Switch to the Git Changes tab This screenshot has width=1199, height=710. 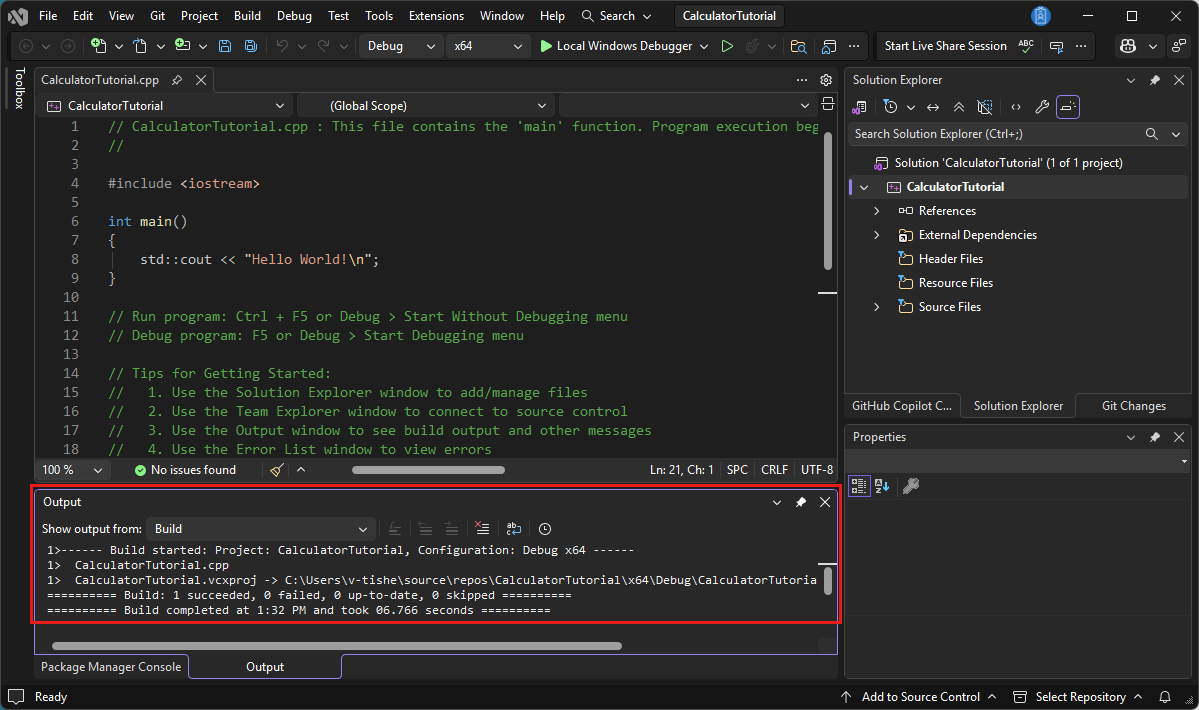tap(1133, 406)
